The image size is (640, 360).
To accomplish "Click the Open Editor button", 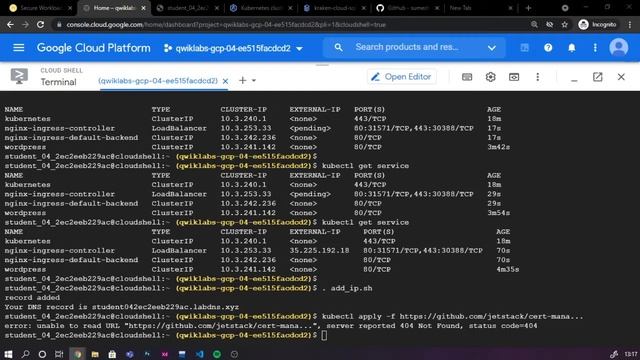I will click(x=402, y=77).
